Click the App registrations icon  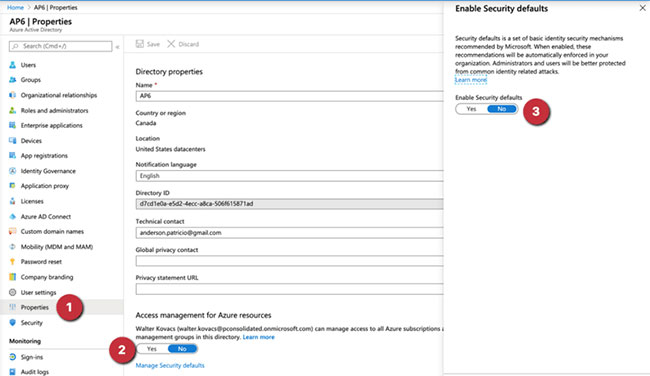point(12,155)
